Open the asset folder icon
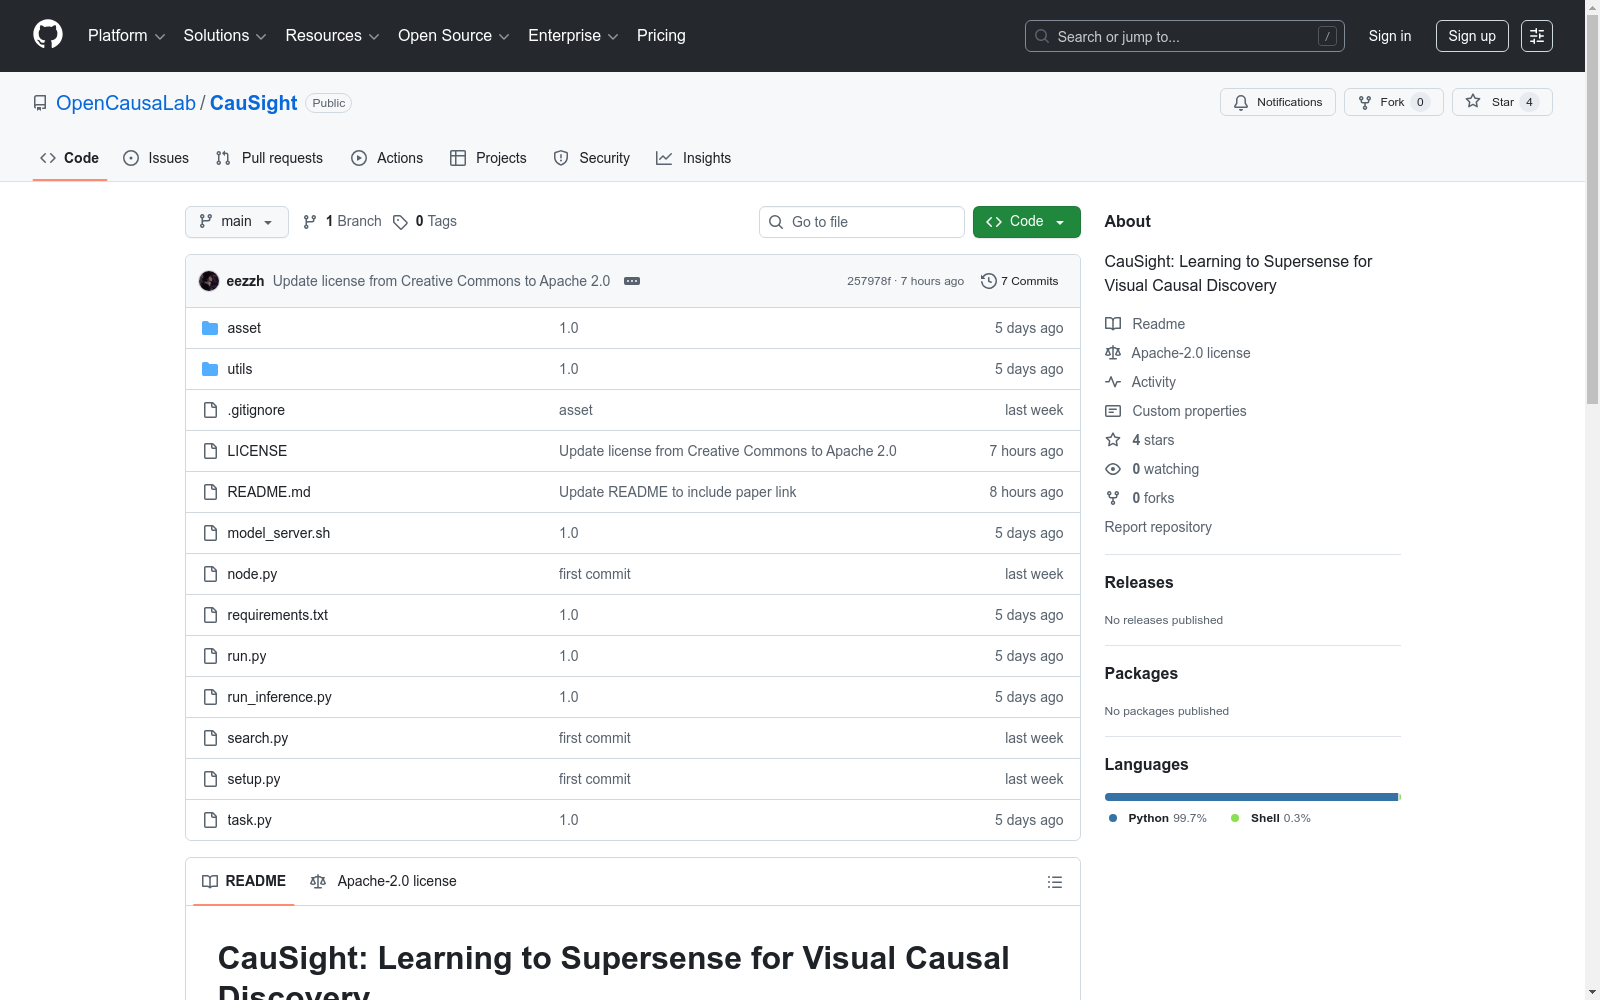The image size is (1600, 1000). point(210,328)
